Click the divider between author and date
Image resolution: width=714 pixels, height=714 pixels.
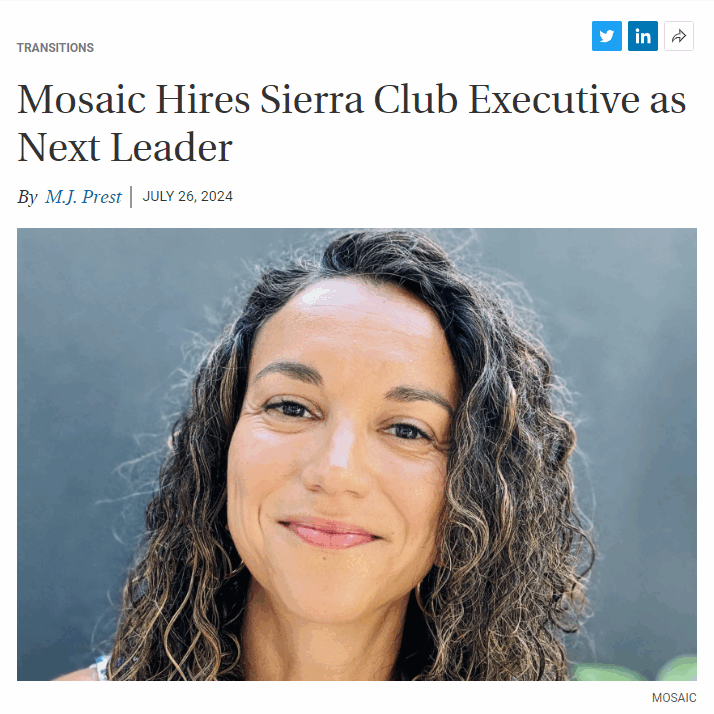131,197
